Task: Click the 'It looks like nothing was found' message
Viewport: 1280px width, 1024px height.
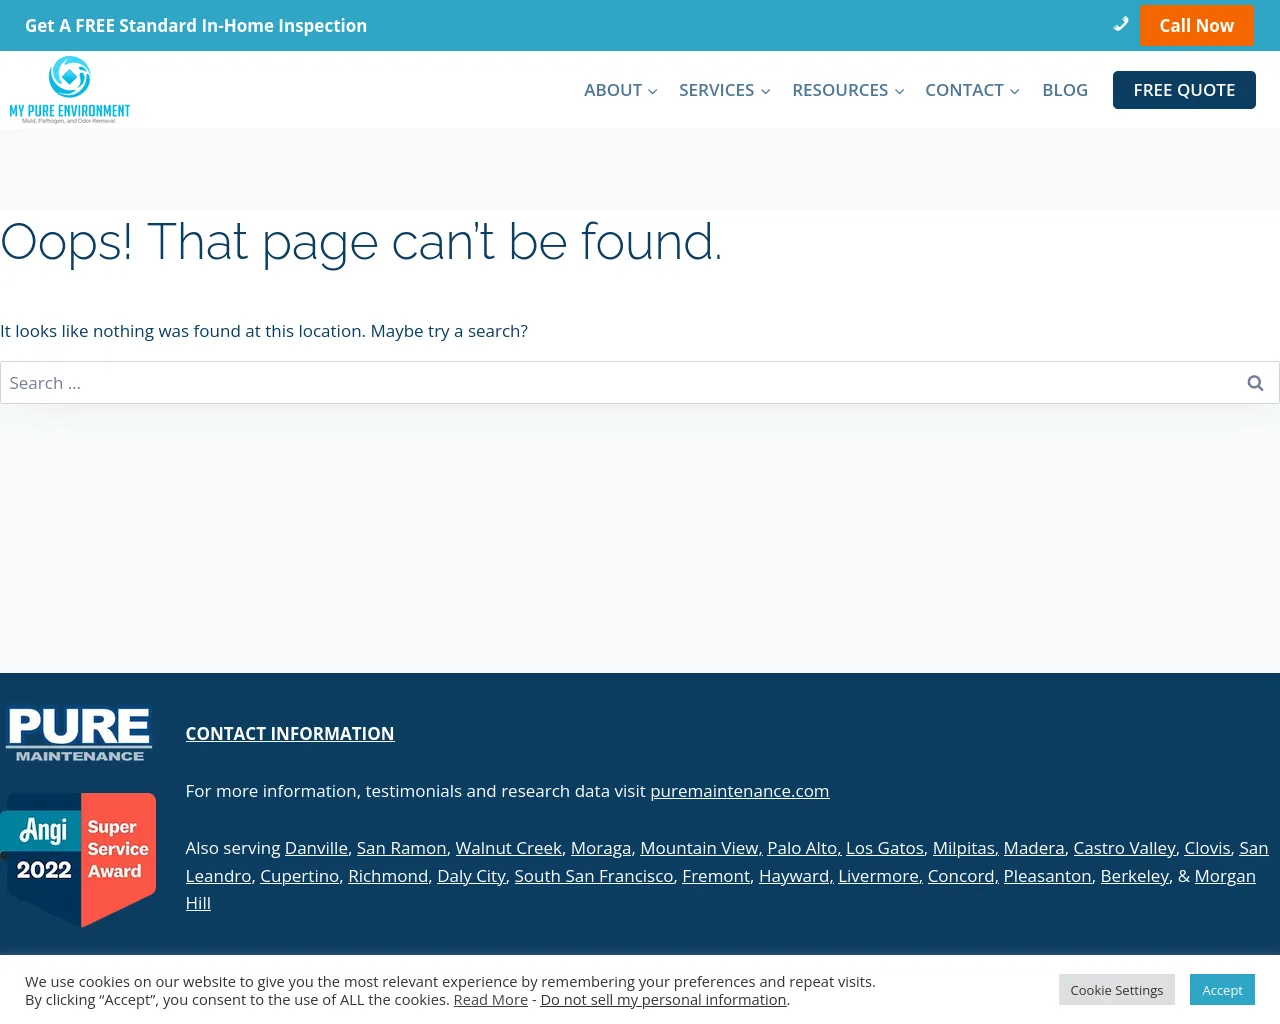Action: click(x=264, y=331)
